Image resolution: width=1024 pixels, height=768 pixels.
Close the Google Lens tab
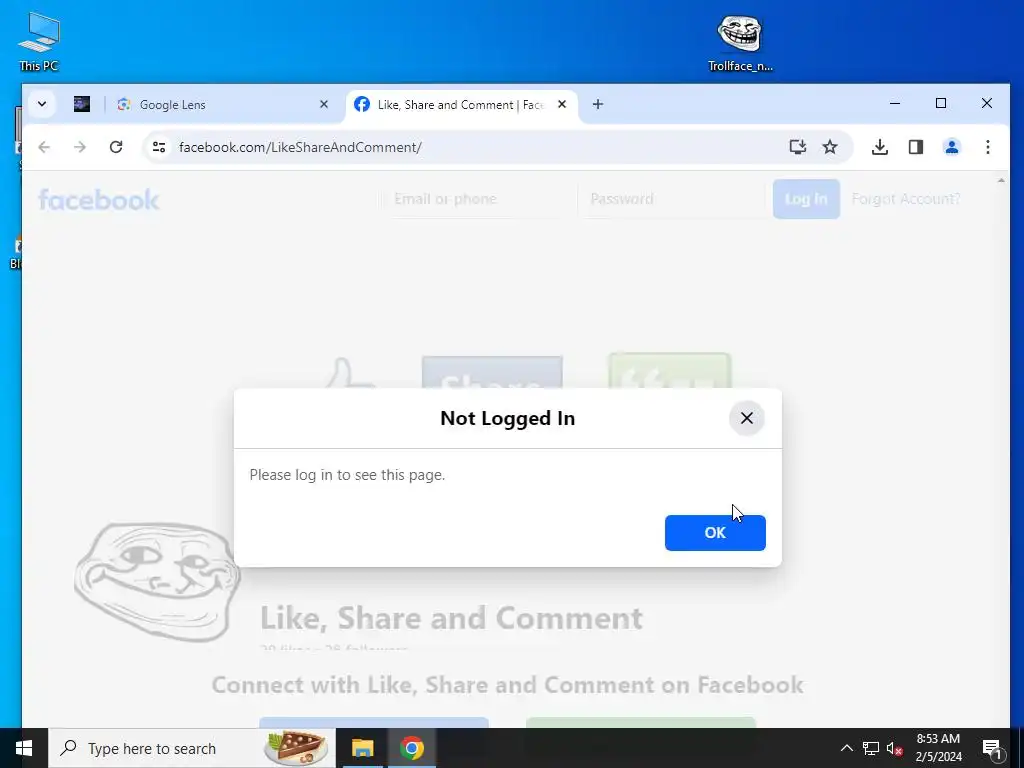click(x=323, y=104)
